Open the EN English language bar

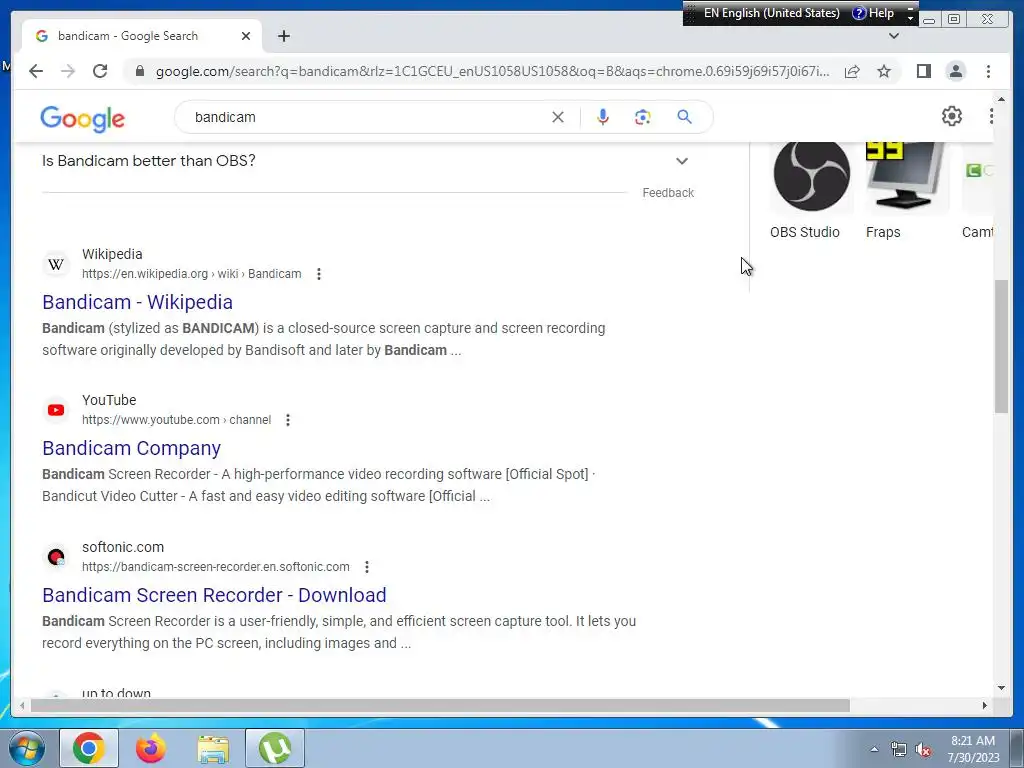coord(771,13)
